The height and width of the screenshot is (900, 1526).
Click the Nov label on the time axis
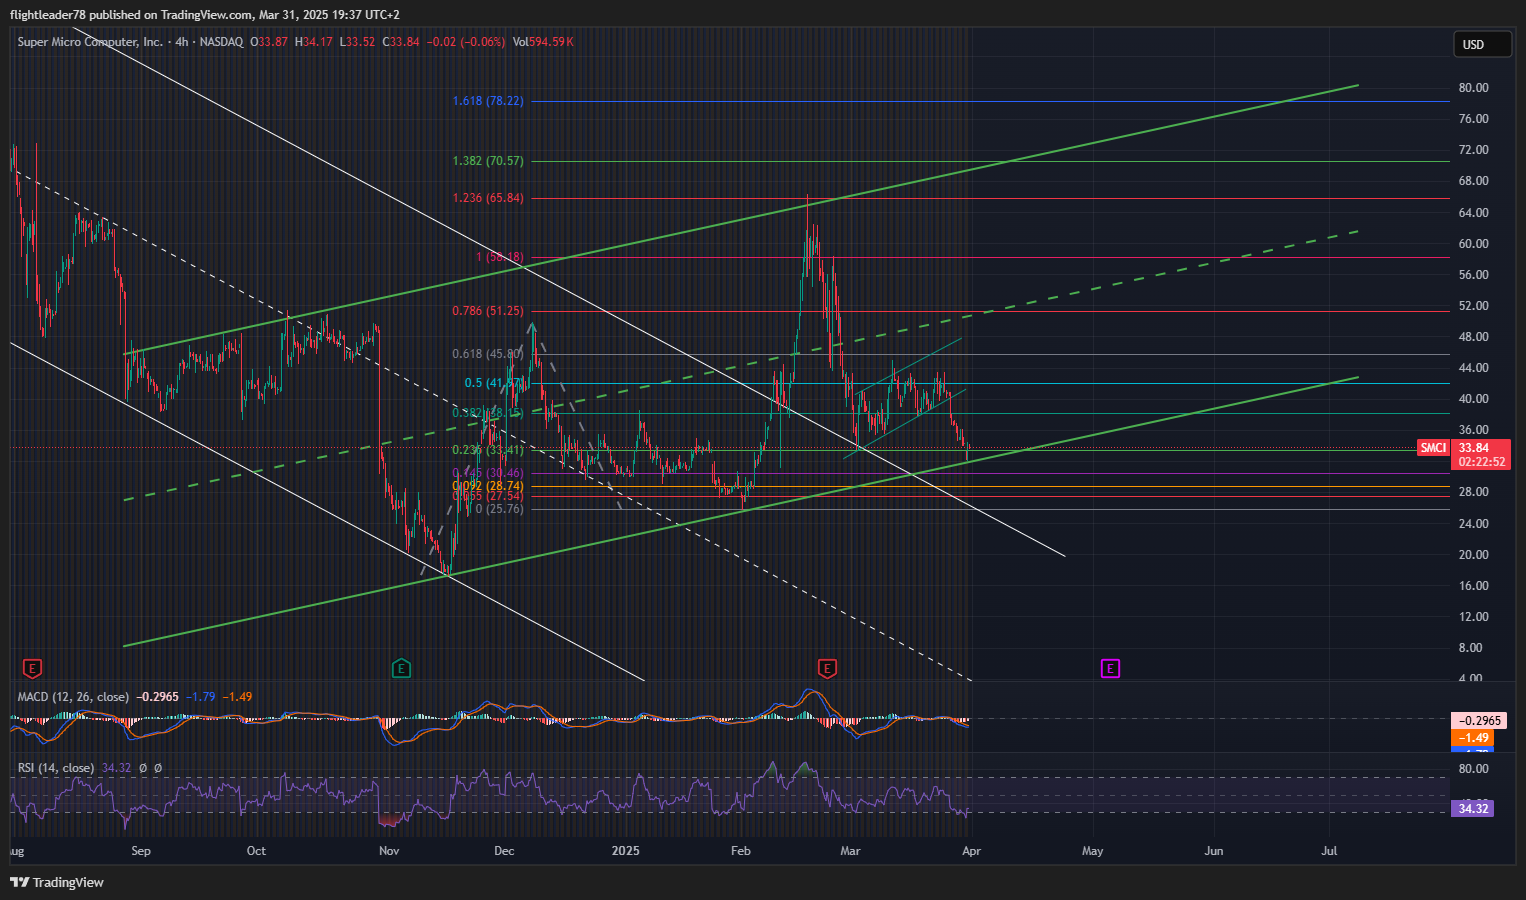(390, 851)
